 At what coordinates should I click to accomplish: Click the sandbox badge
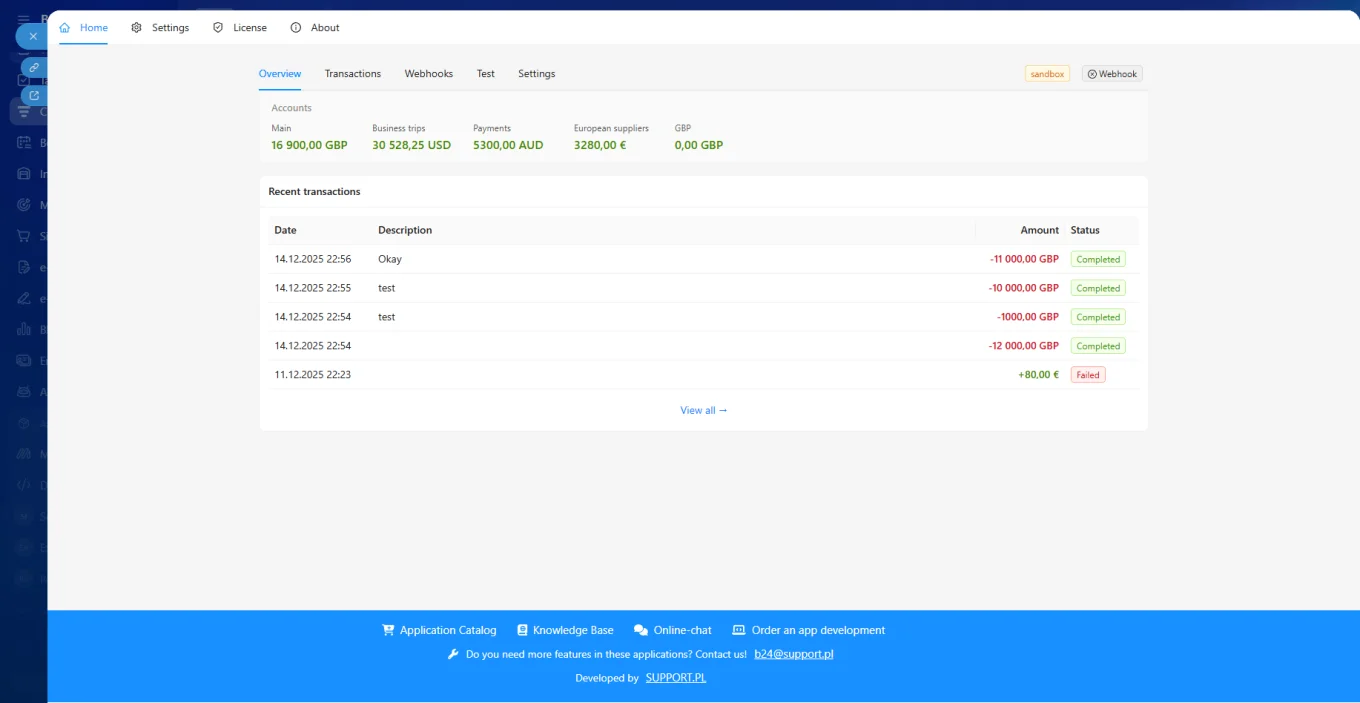click(1046, 73)
